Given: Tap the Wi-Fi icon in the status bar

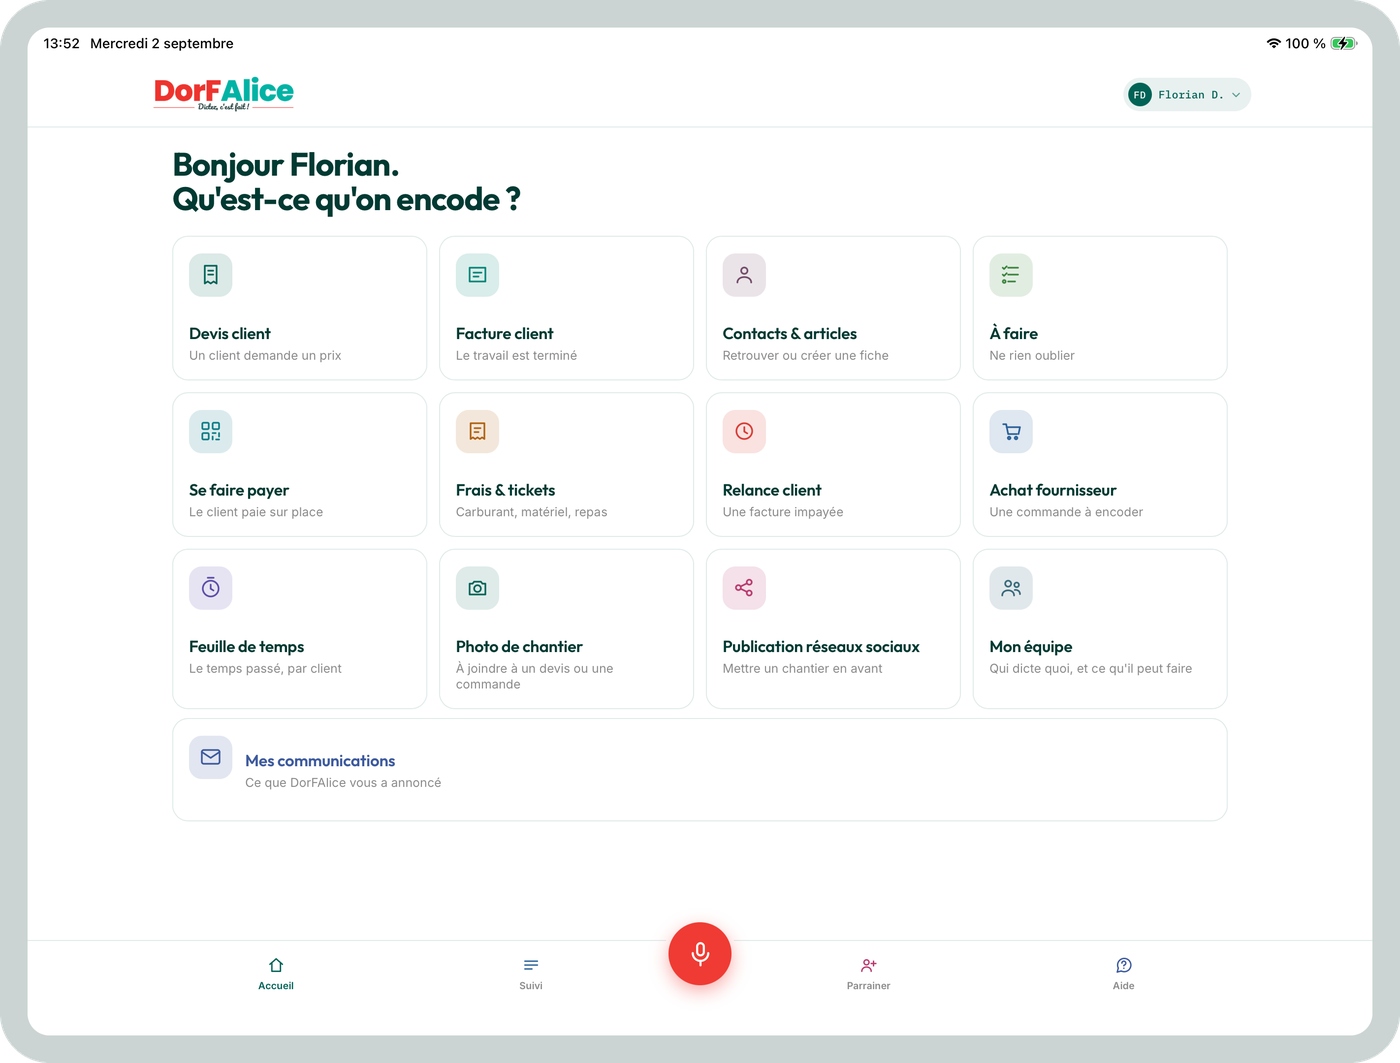Looking at the screenshot, I should click(1273, 43).
